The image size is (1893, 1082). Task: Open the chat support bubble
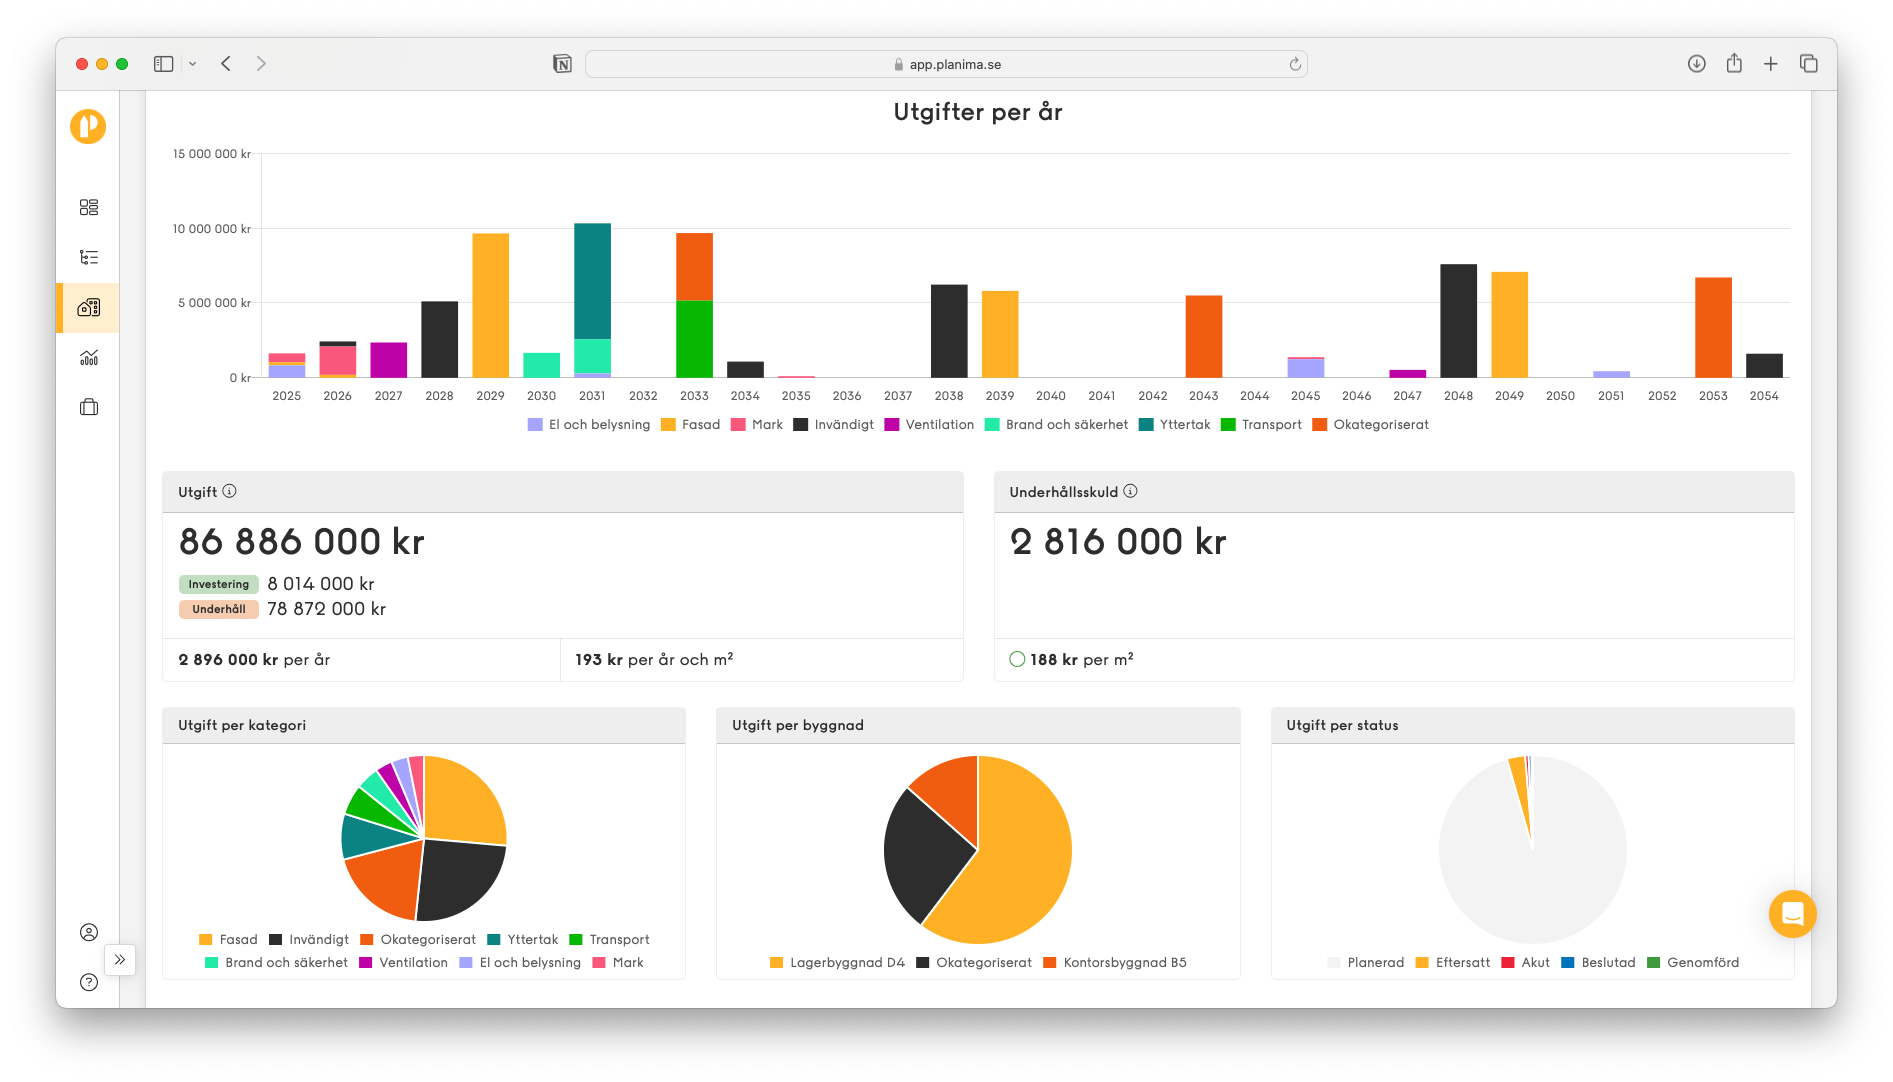click(1792, 914)
